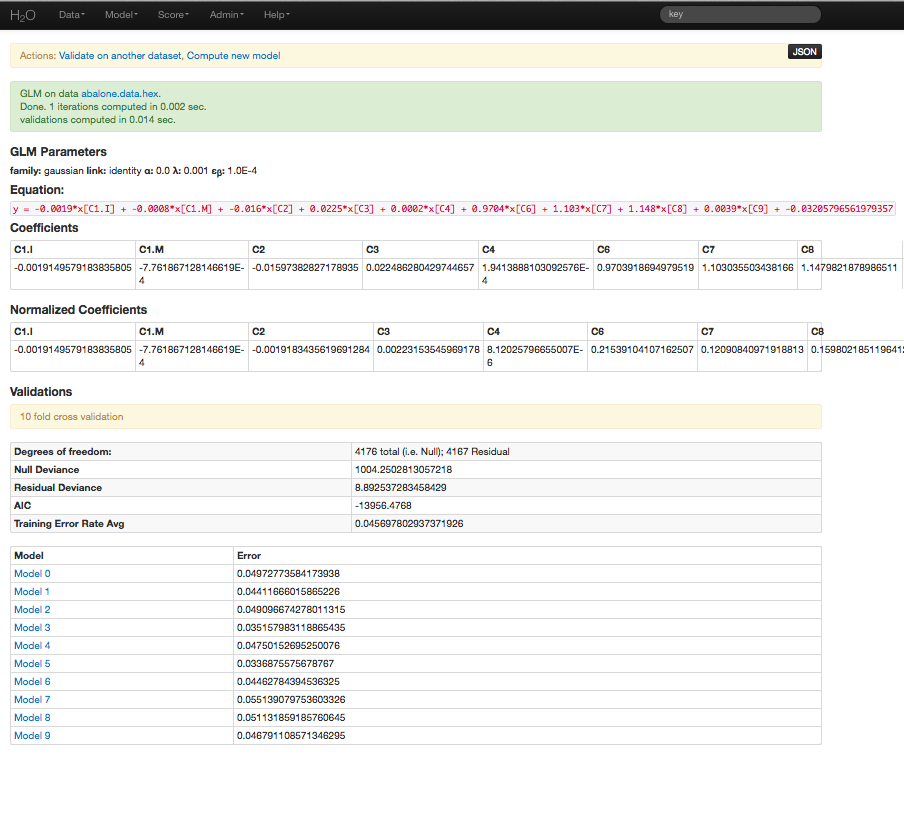904x823 pixels.
Task: Open Model 1 results
Action: coord(31,591)
